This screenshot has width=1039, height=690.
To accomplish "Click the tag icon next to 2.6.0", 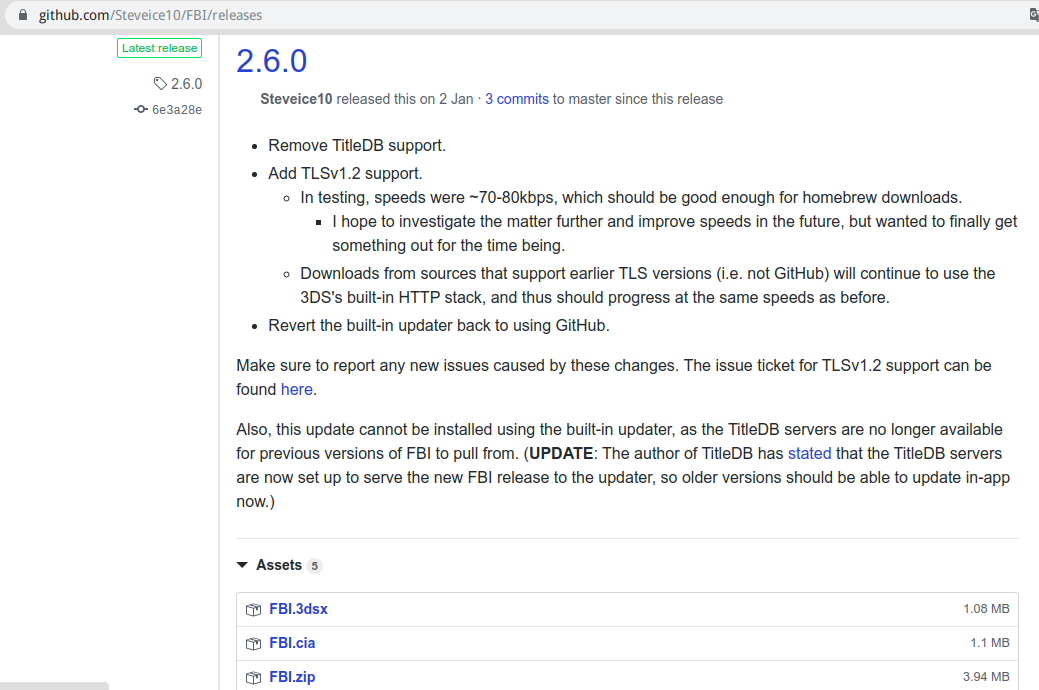I will [160, 84].
